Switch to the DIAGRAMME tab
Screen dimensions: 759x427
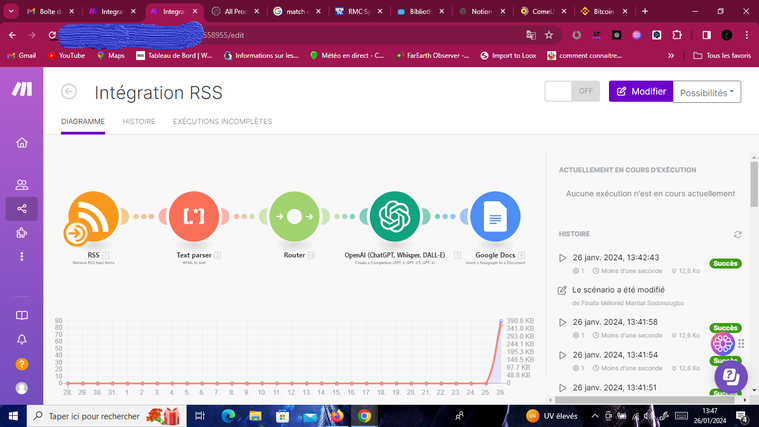tap(83, 122)
